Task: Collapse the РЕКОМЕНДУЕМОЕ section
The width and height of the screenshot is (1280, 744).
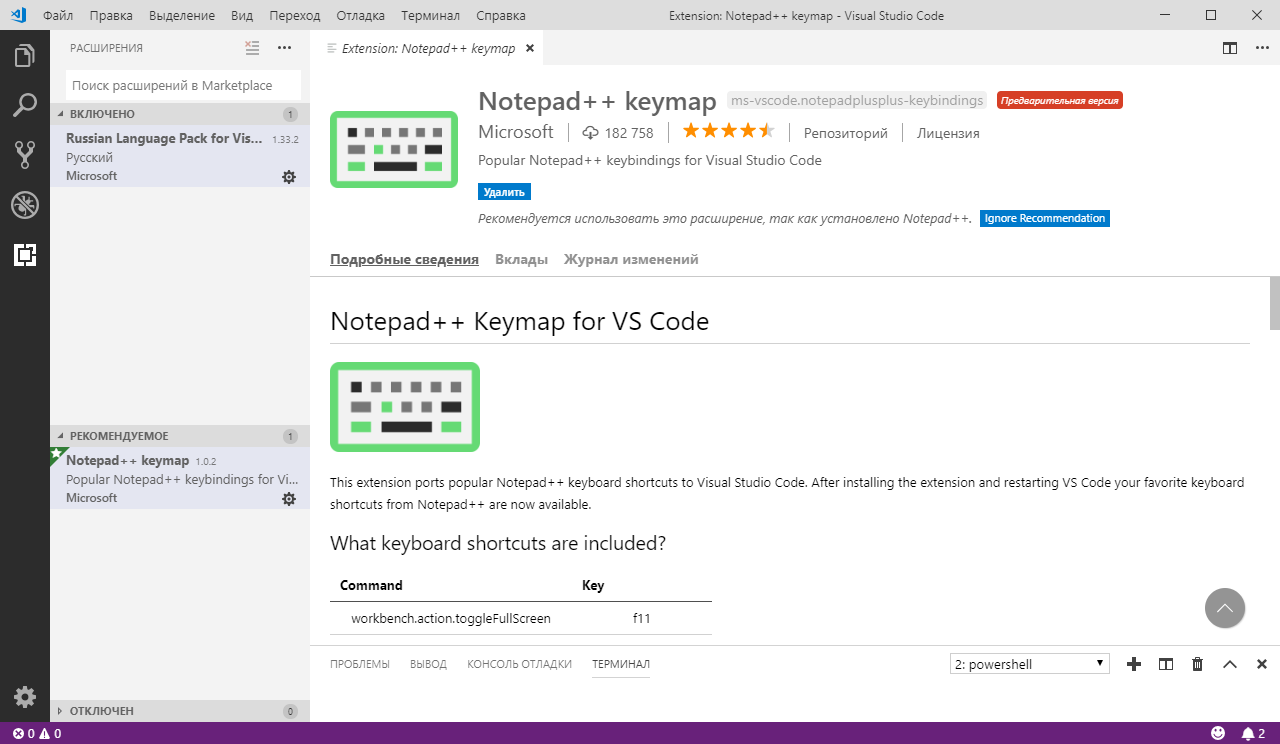Action: click(x=180, y=436)
